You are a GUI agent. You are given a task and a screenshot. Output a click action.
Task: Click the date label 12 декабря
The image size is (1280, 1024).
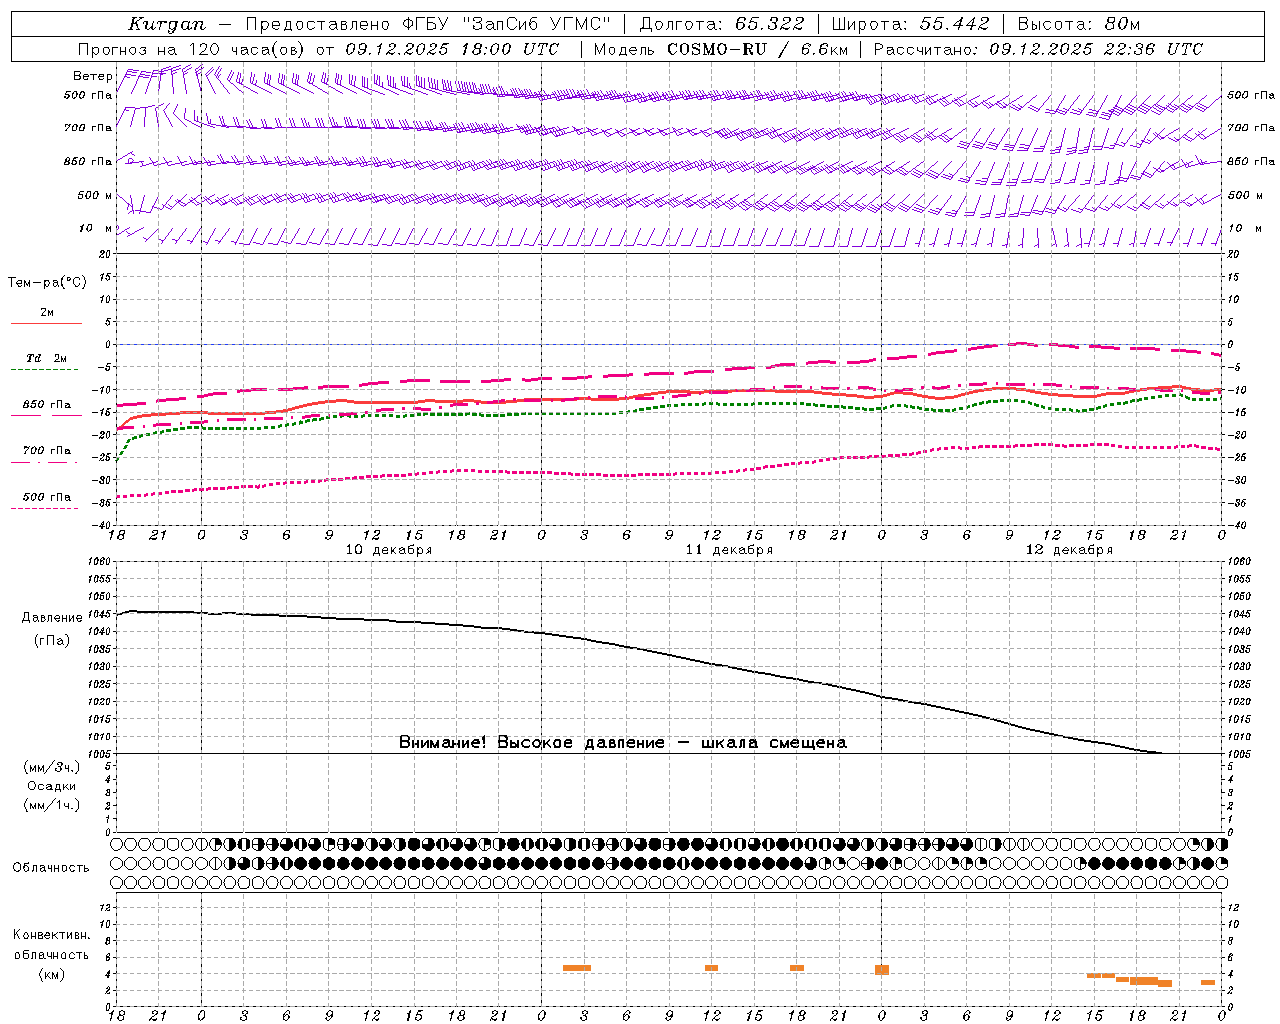(x=1069, y=550)
